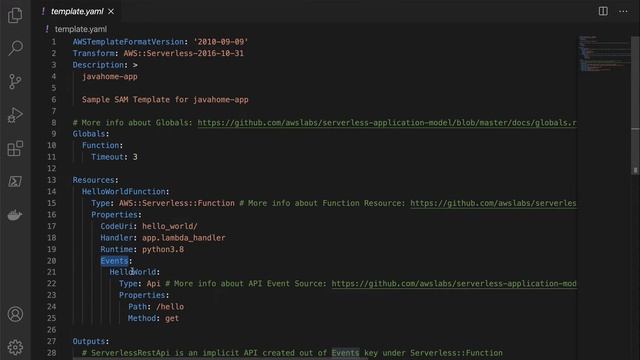This screenshot has height=360, width=640.
Task: Click line number 27
Action: [51, 341]
